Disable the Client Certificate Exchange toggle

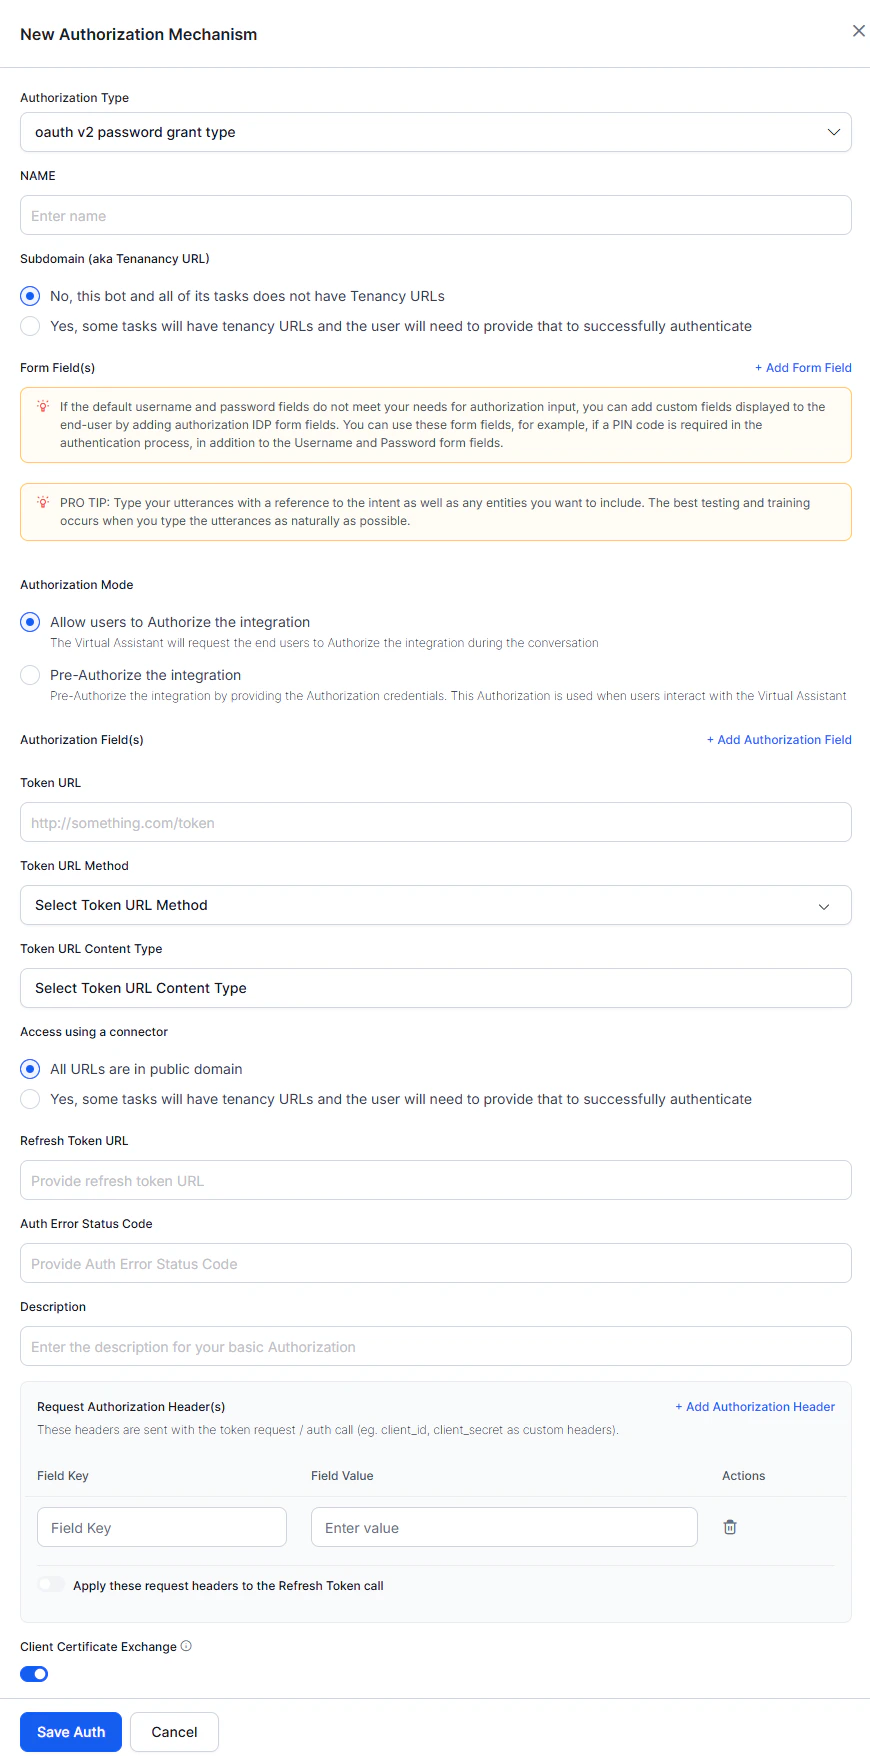click(33, 1673)
